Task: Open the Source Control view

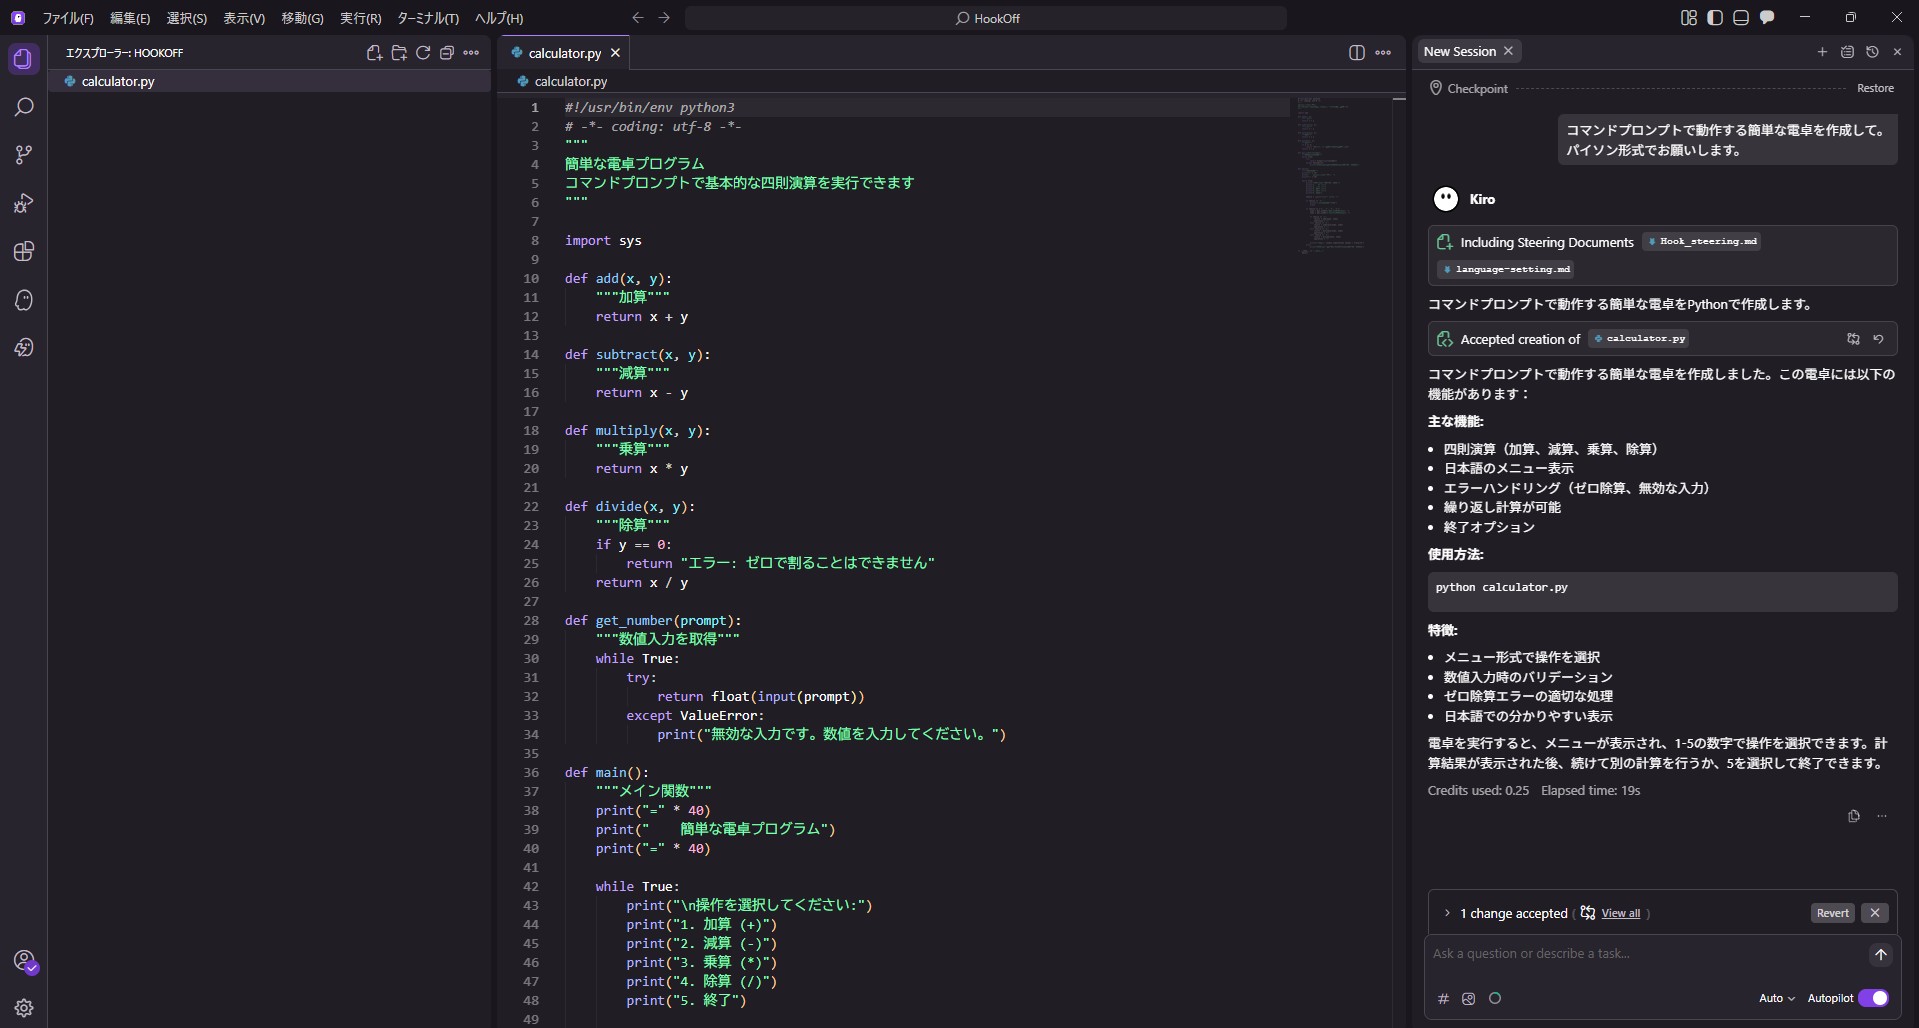Action: [x=24, y=155]
